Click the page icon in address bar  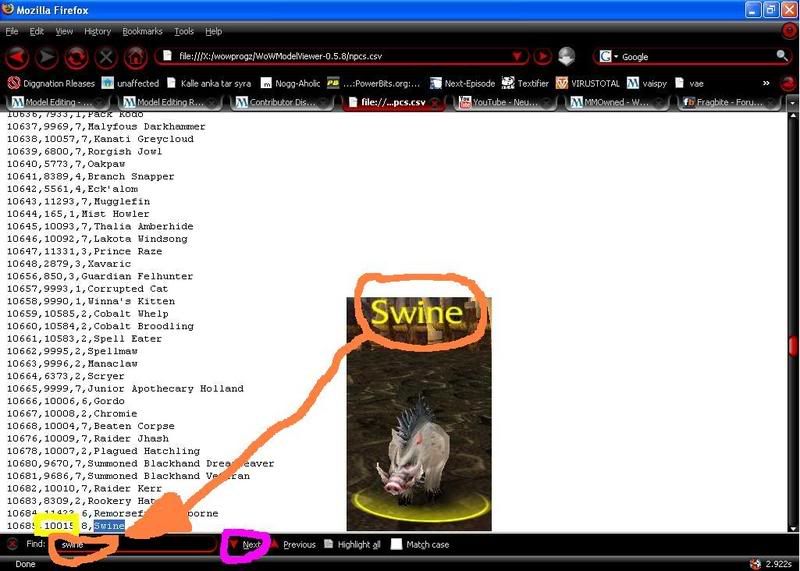point(167,56)
